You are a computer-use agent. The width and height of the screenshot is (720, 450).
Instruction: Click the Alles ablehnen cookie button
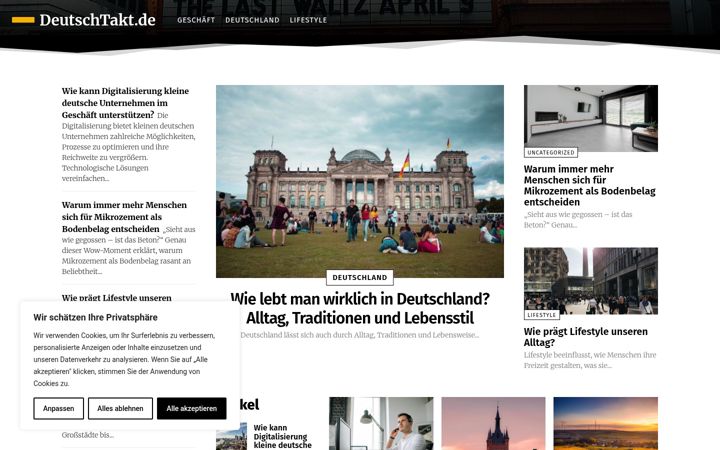click(120, 408)
